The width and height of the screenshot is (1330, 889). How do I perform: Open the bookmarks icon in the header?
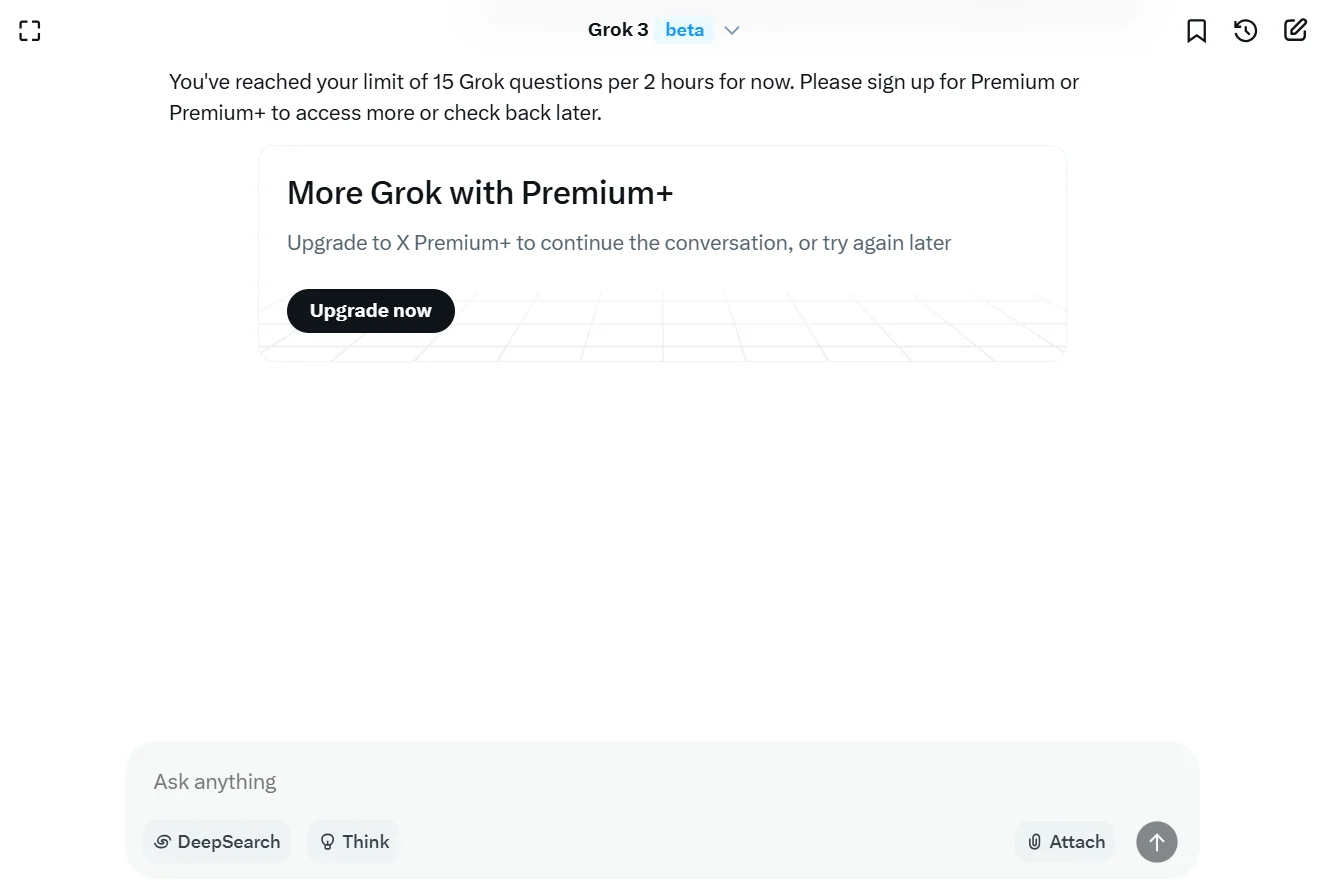tap(1196, 31)
